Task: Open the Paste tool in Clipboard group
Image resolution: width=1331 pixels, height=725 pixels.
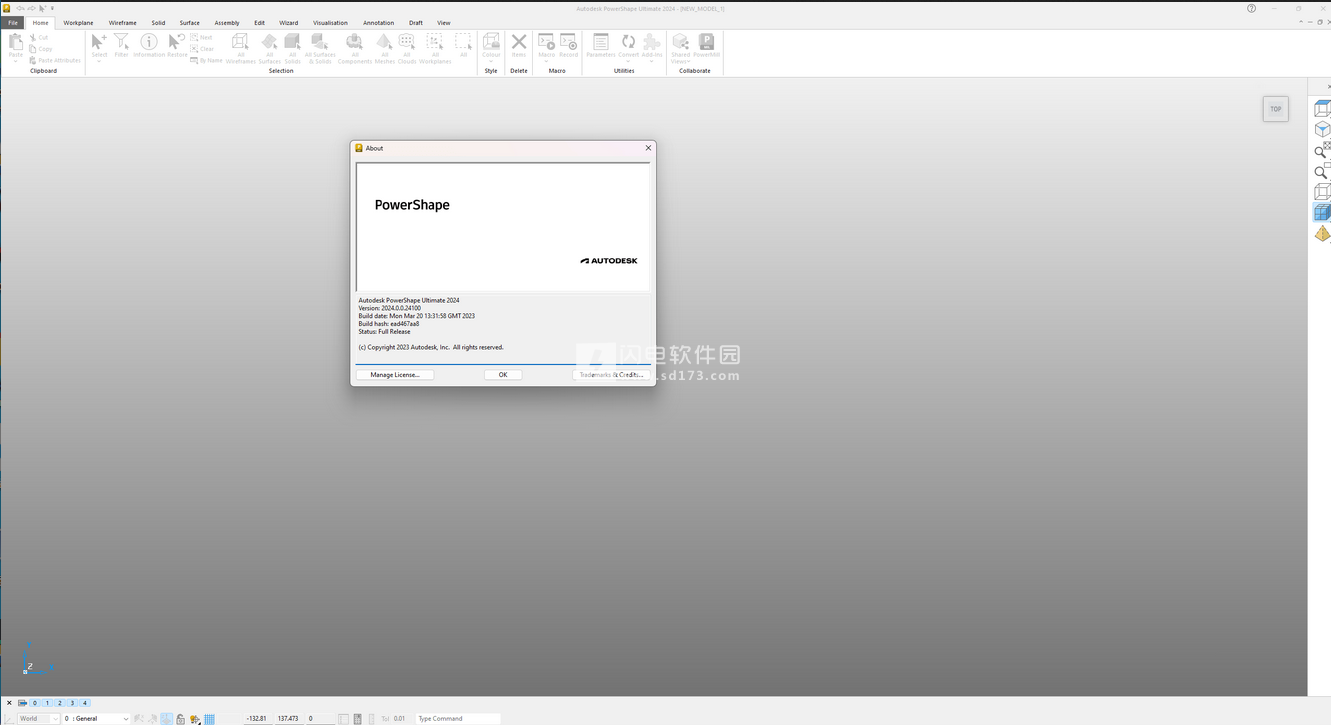Action: click(x=16, y=47)
